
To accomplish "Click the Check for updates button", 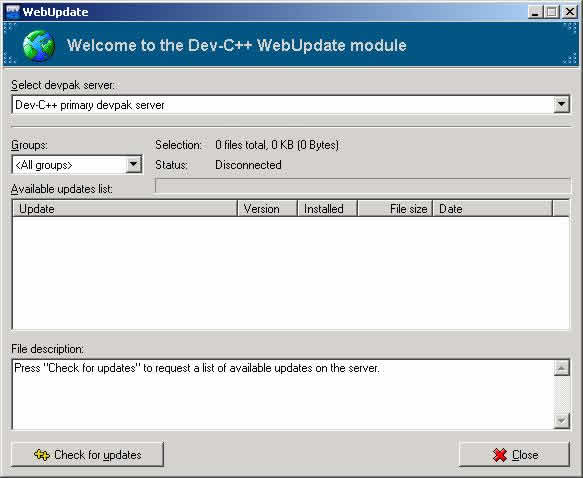I will pyautogui.click(x=87, y=454).
